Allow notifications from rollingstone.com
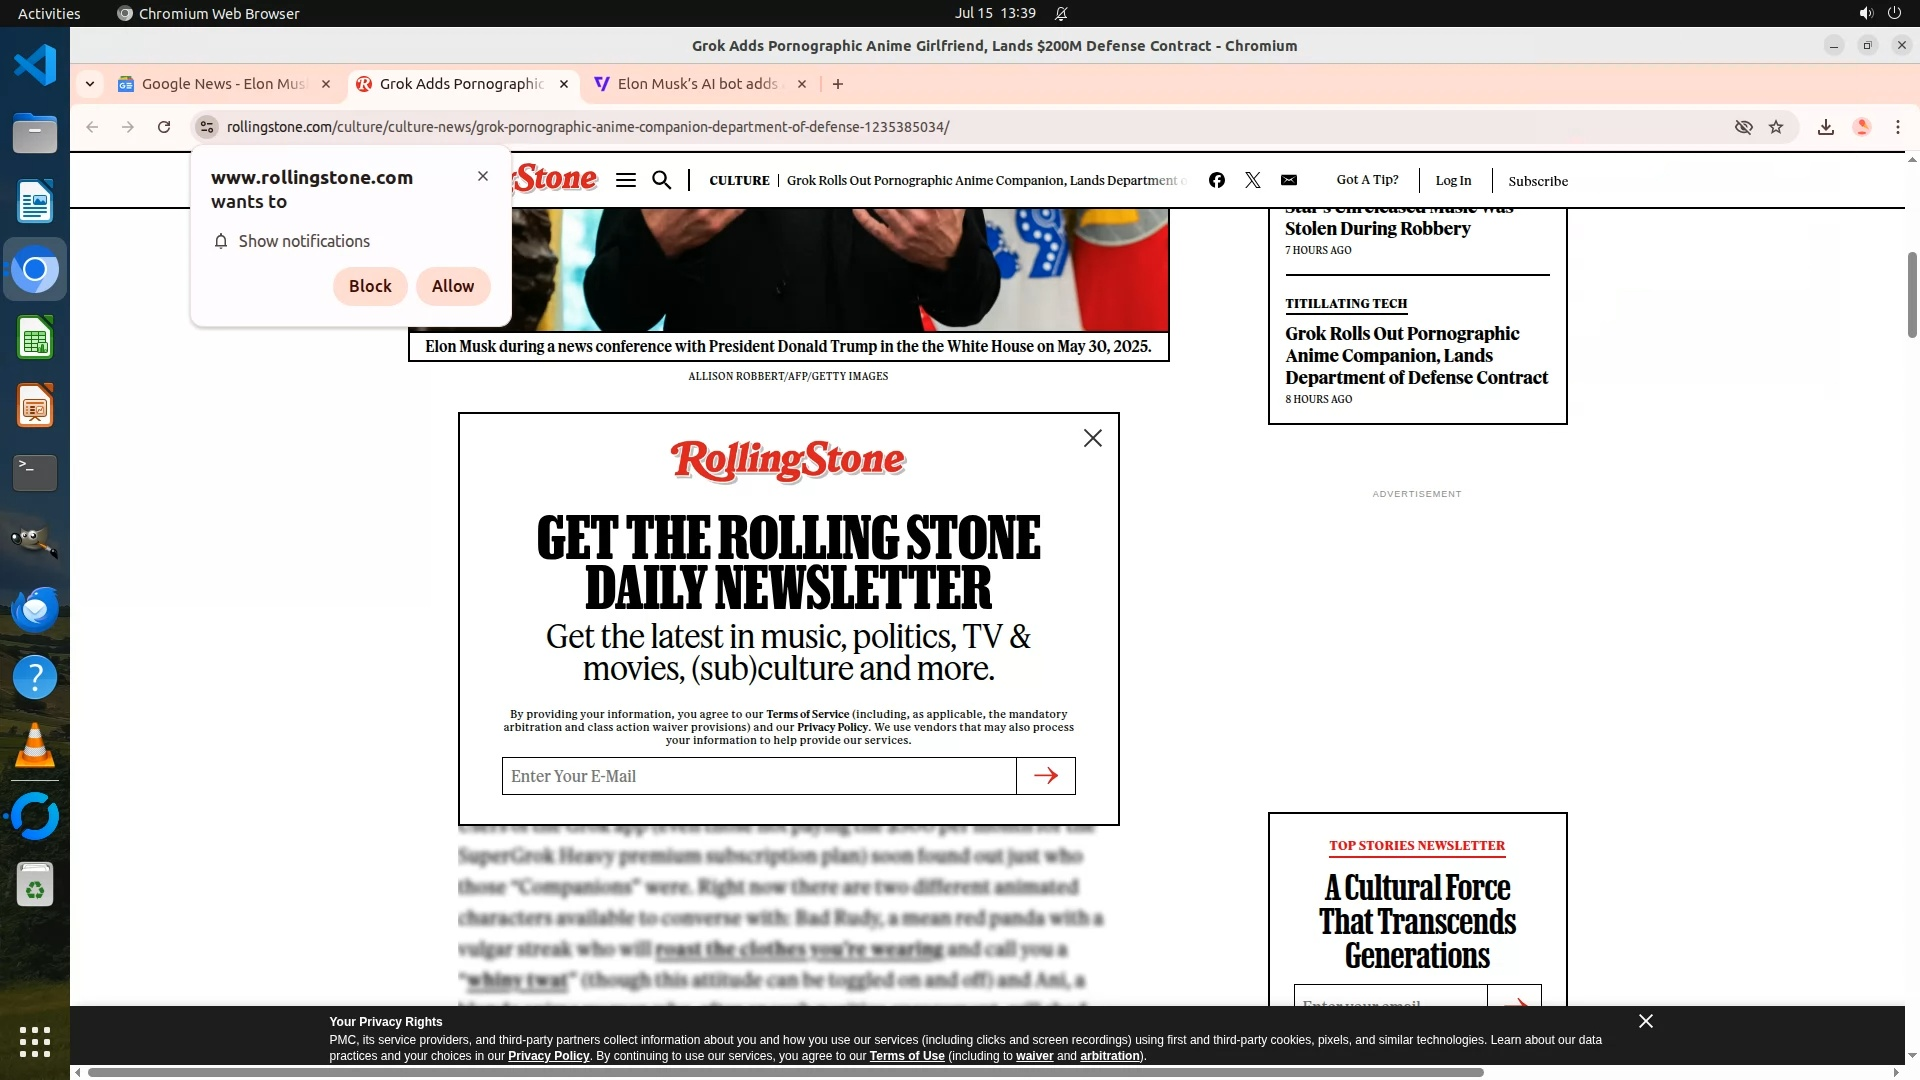 (453, 286)
